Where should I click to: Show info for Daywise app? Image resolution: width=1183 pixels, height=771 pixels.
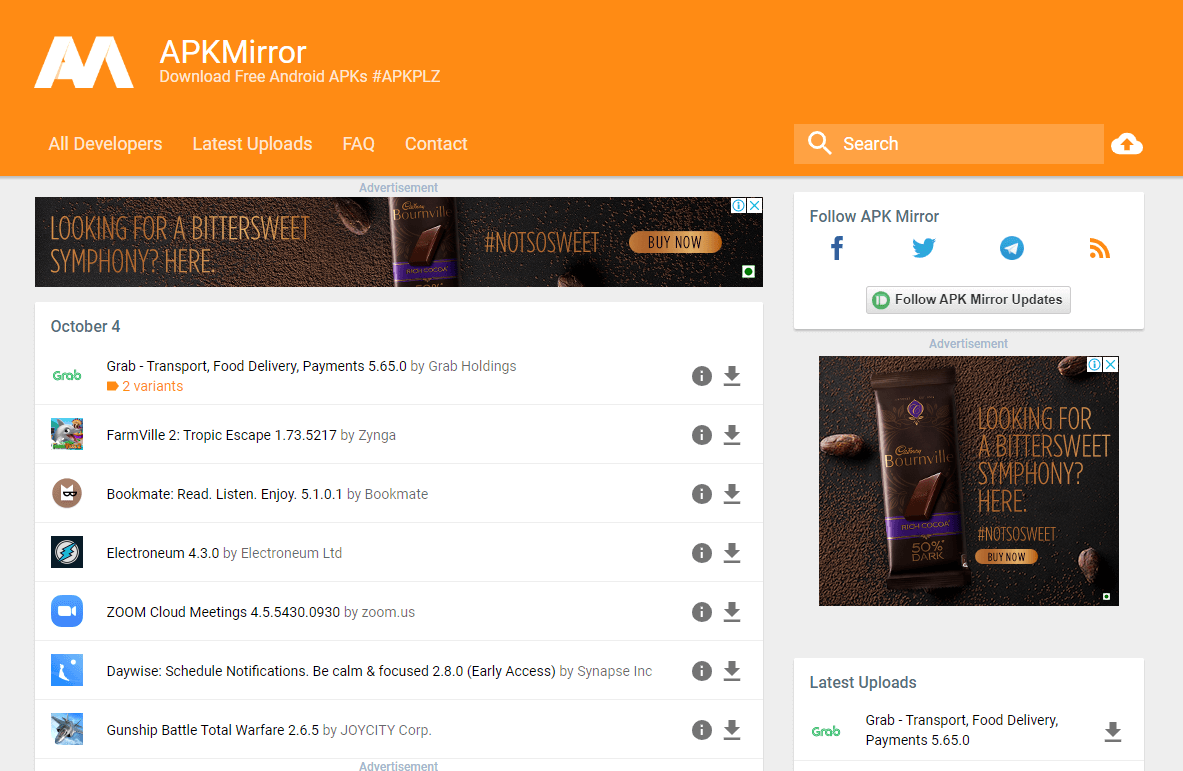(702, 671)
